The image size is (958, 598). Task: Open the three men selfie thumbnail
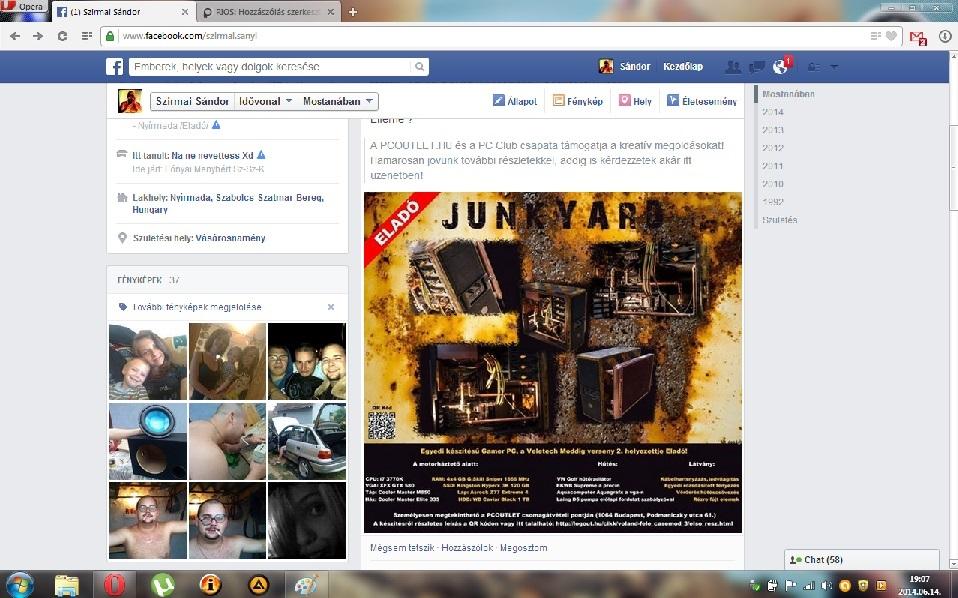point(307,362)
